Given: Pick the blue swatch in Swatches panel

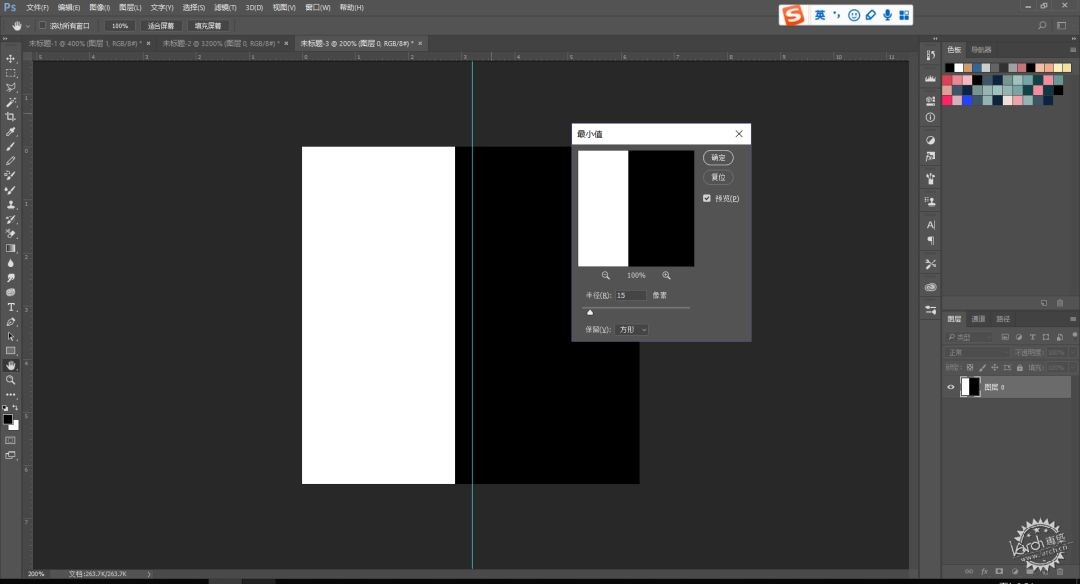Looking at the screenshot, I should click(967, 101).
